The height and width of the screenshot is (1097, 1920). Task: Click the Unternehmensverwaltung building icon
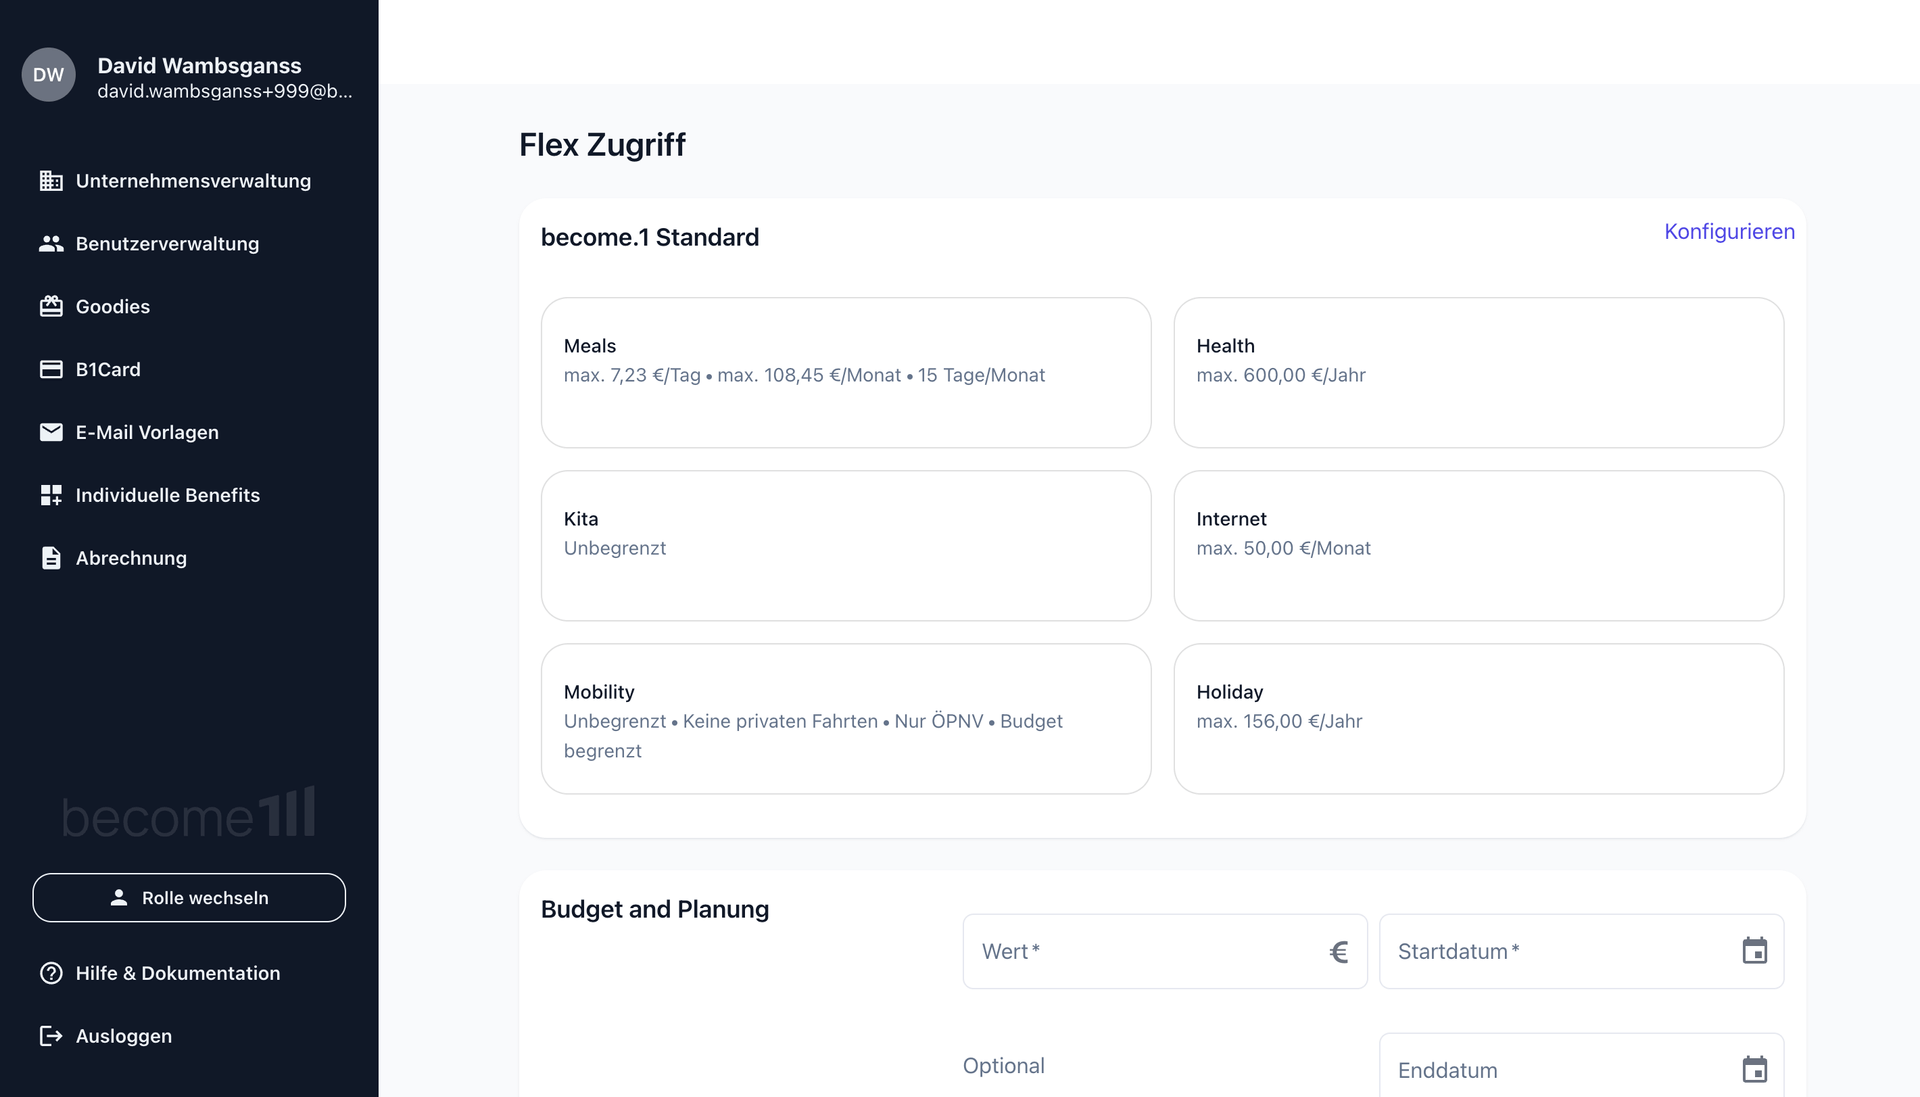click(51, 181)
